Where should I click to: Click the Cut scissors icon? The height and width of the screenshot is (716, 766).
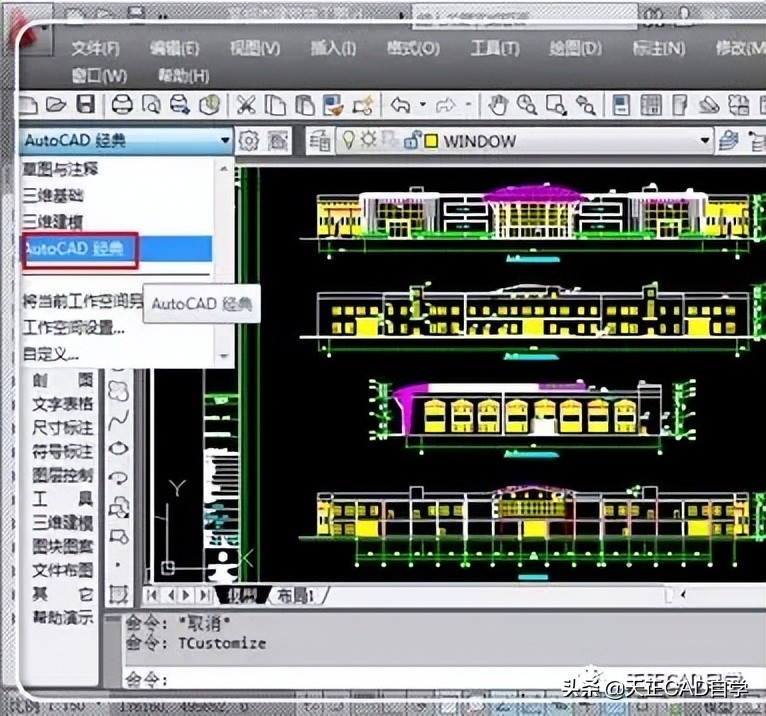pos(246,105)
